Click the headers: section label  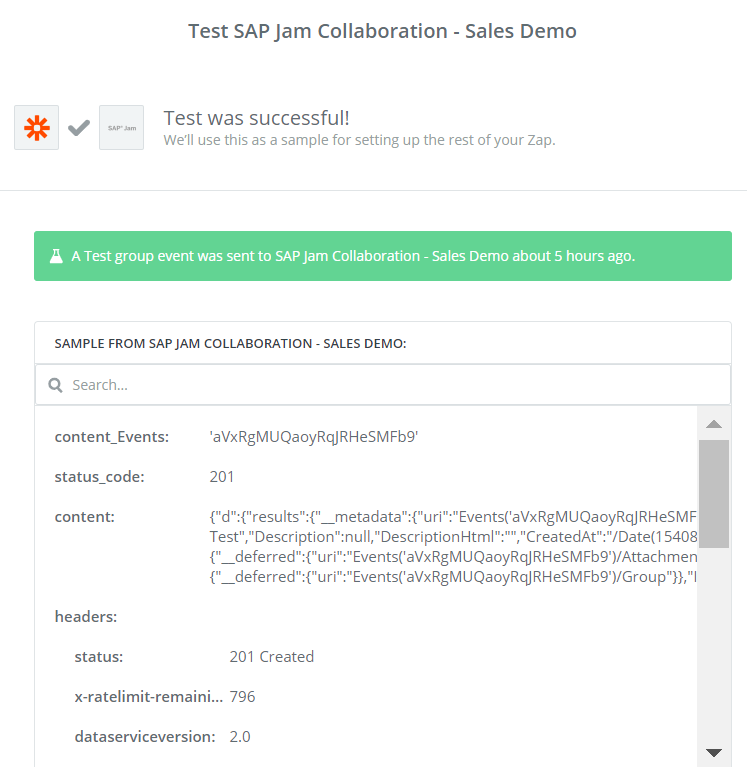[x=86, y=617]
